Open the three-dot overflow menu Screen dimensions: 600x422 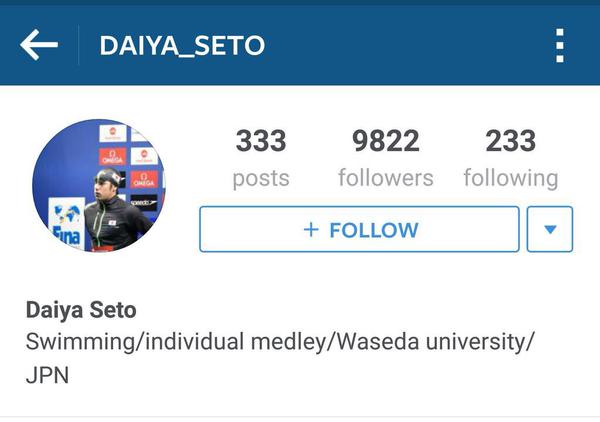tap(560, 46)
